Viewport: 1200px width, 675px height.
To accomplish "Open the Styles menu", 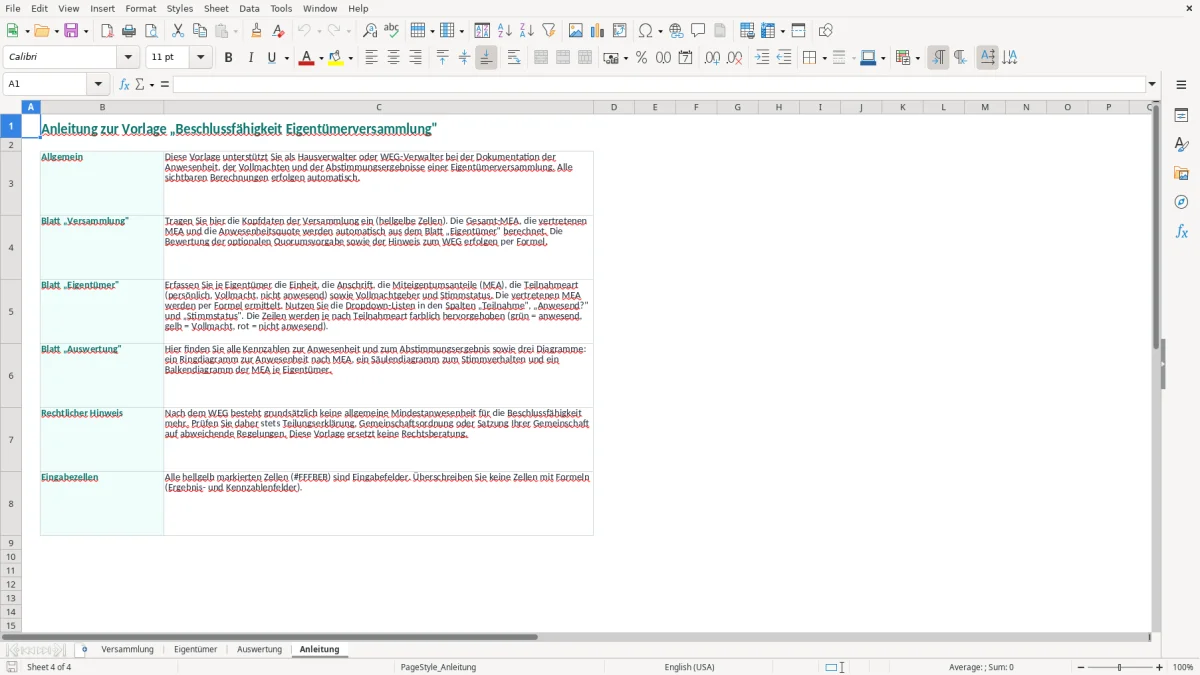I will click(180, 8).
